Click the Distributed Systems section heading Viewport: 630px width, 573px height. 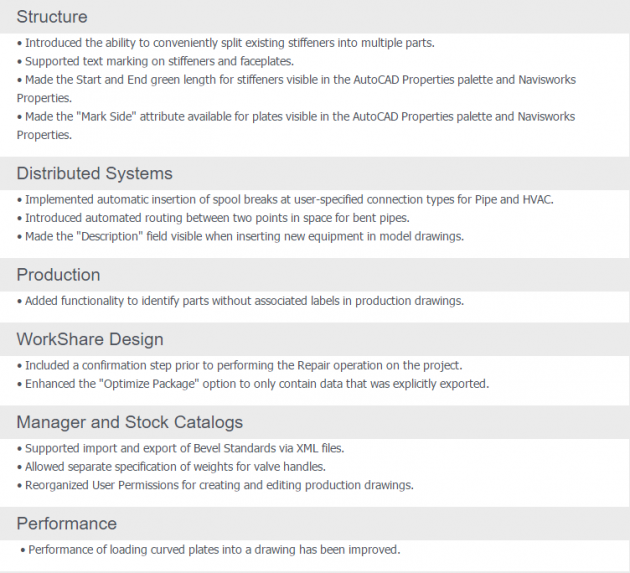tap(94, 174)
